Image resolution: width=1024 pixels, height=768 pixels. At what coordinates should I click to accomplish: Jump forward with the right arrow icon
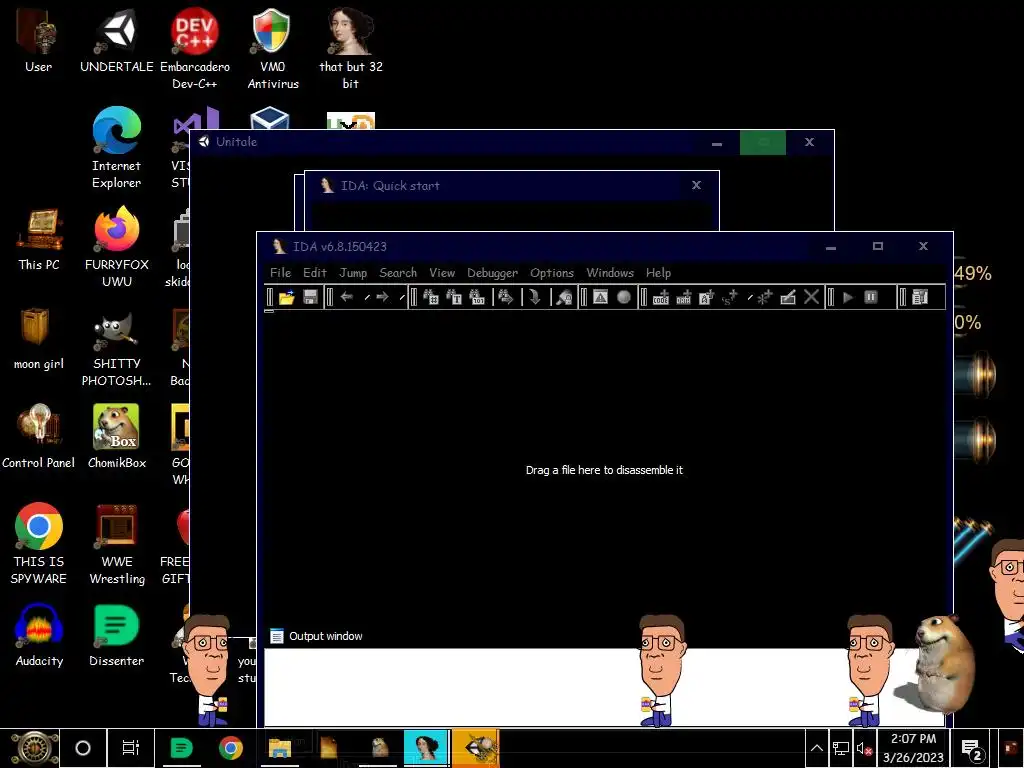383,298
